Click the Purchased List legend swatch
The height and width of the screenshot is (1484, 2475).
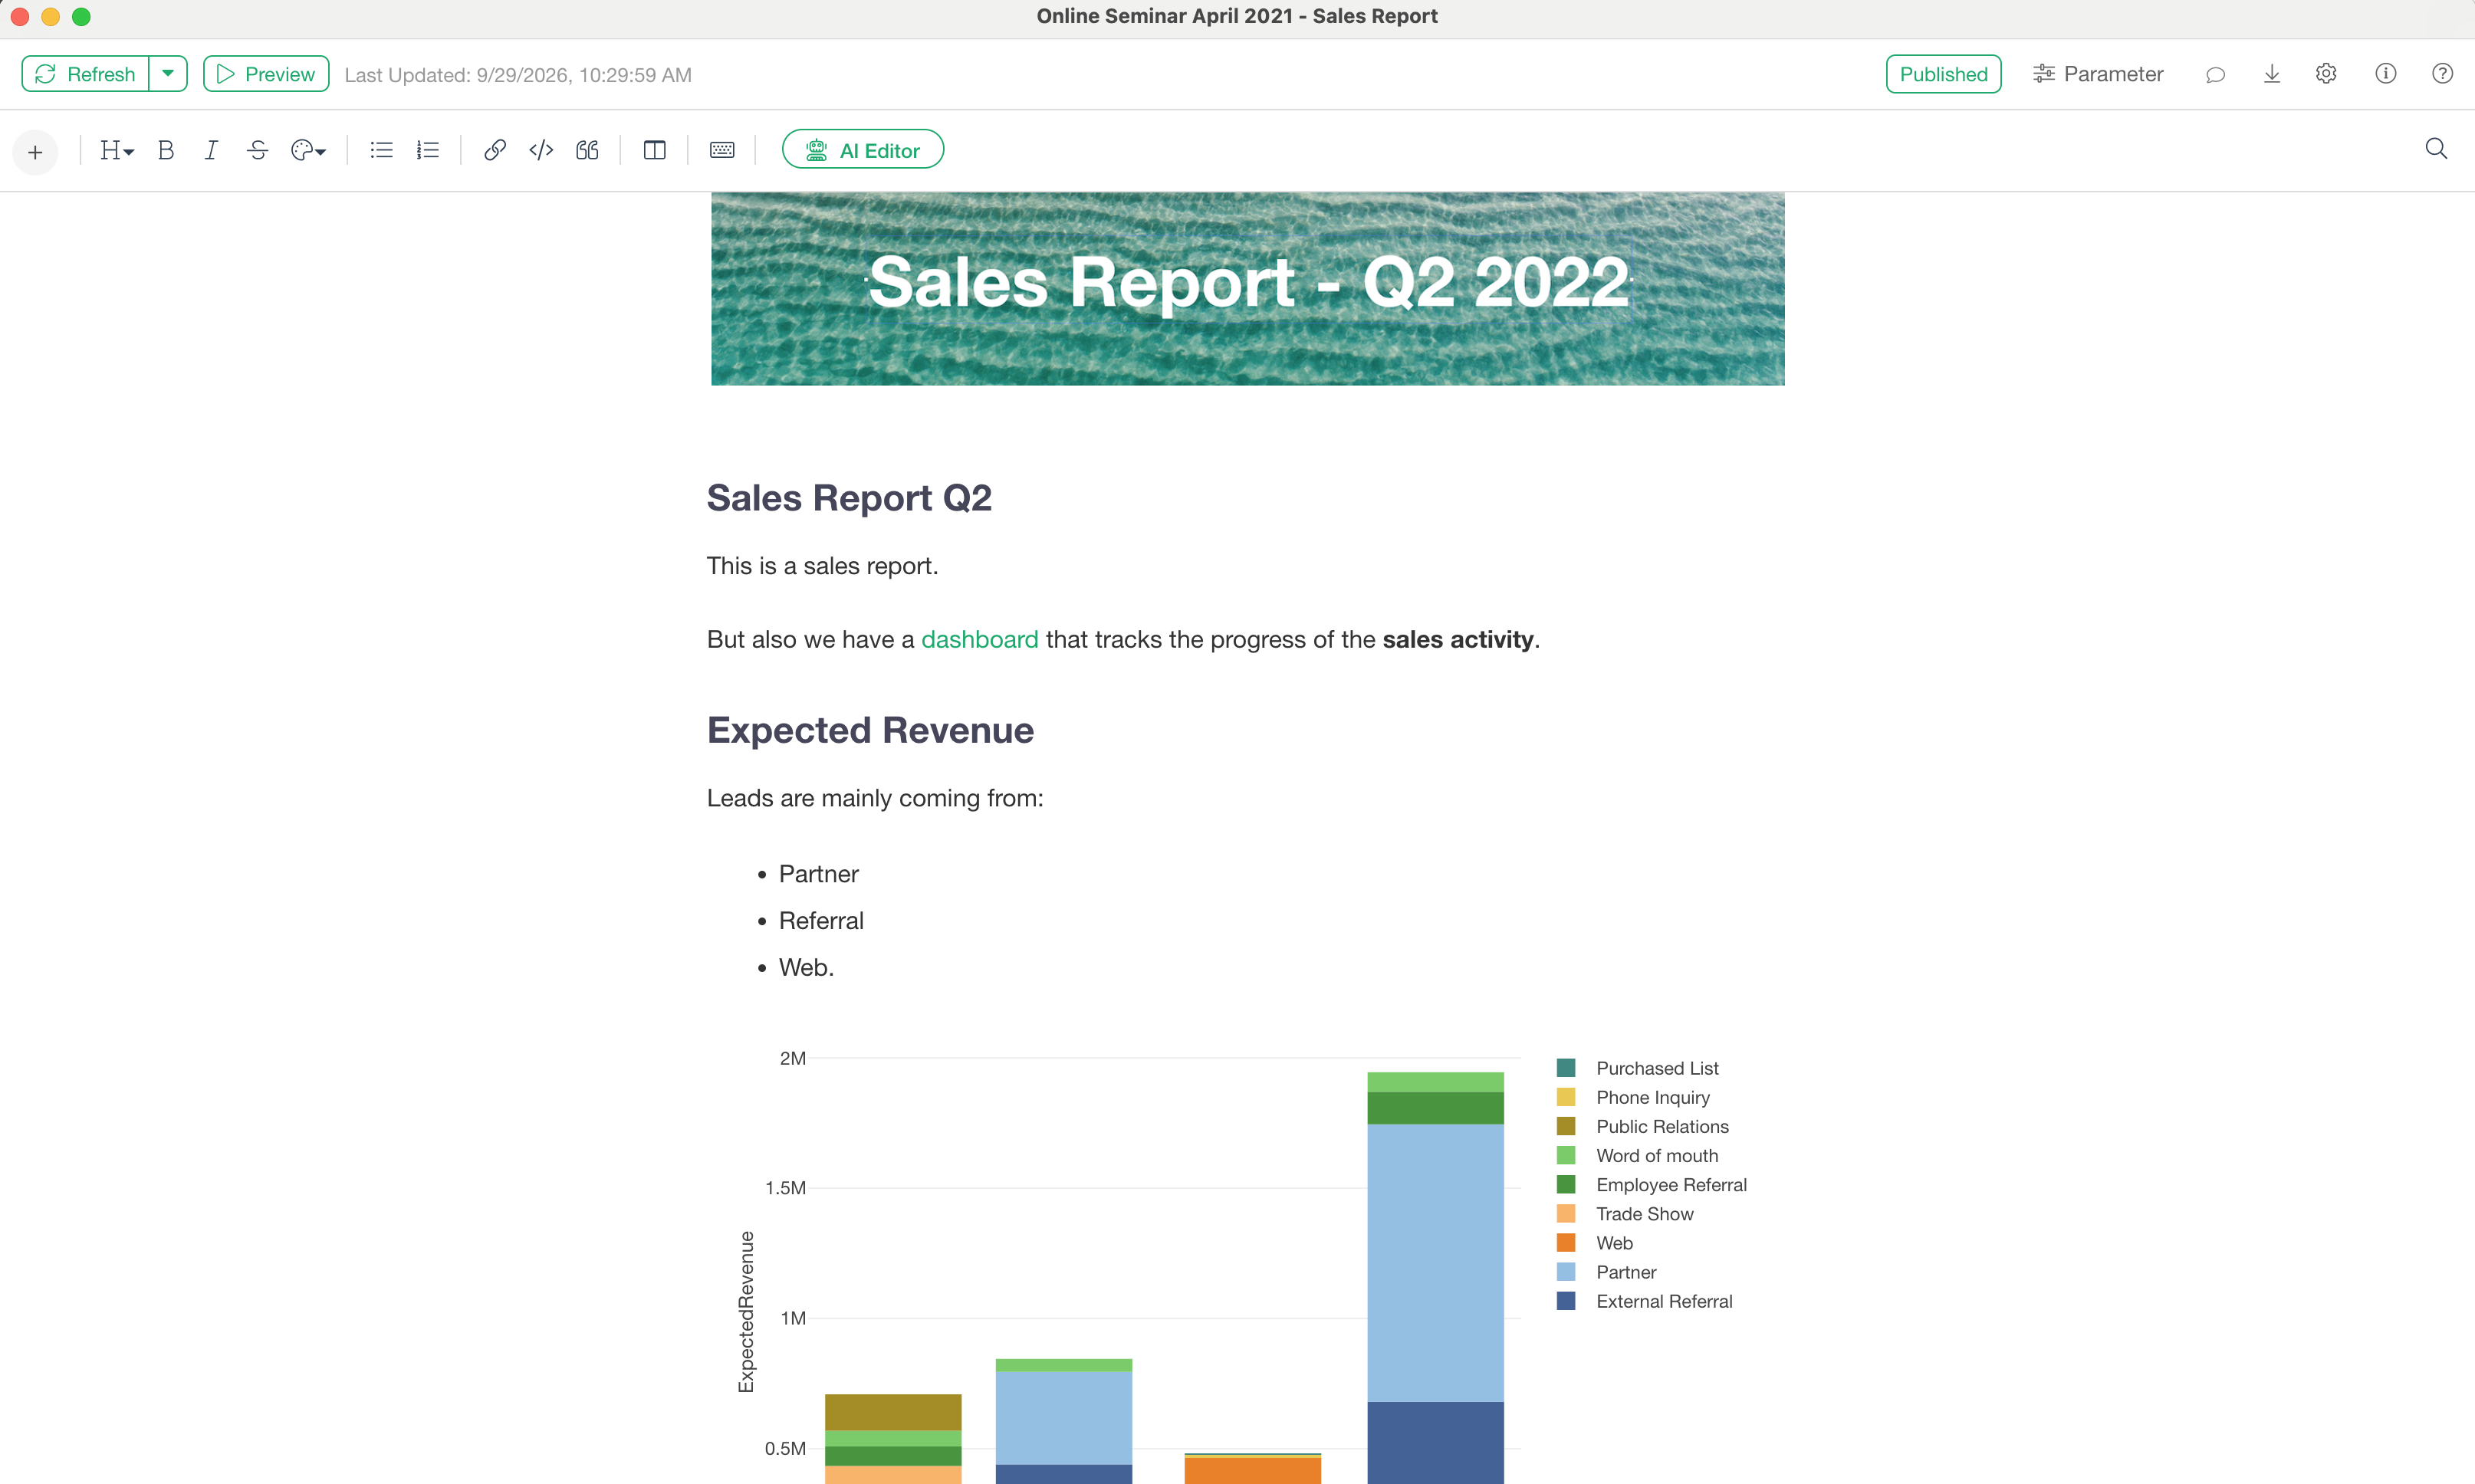[x=1566, y=1068]
